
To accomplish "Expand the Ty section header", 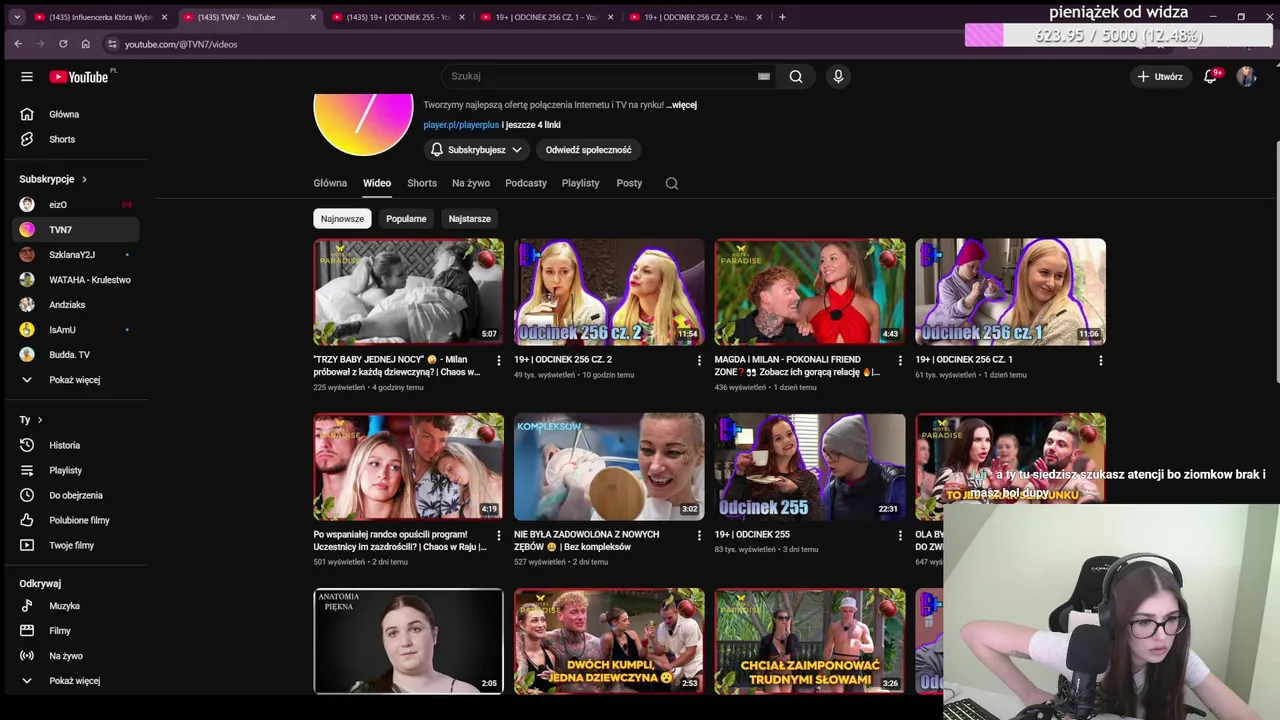I will point(31,420).
